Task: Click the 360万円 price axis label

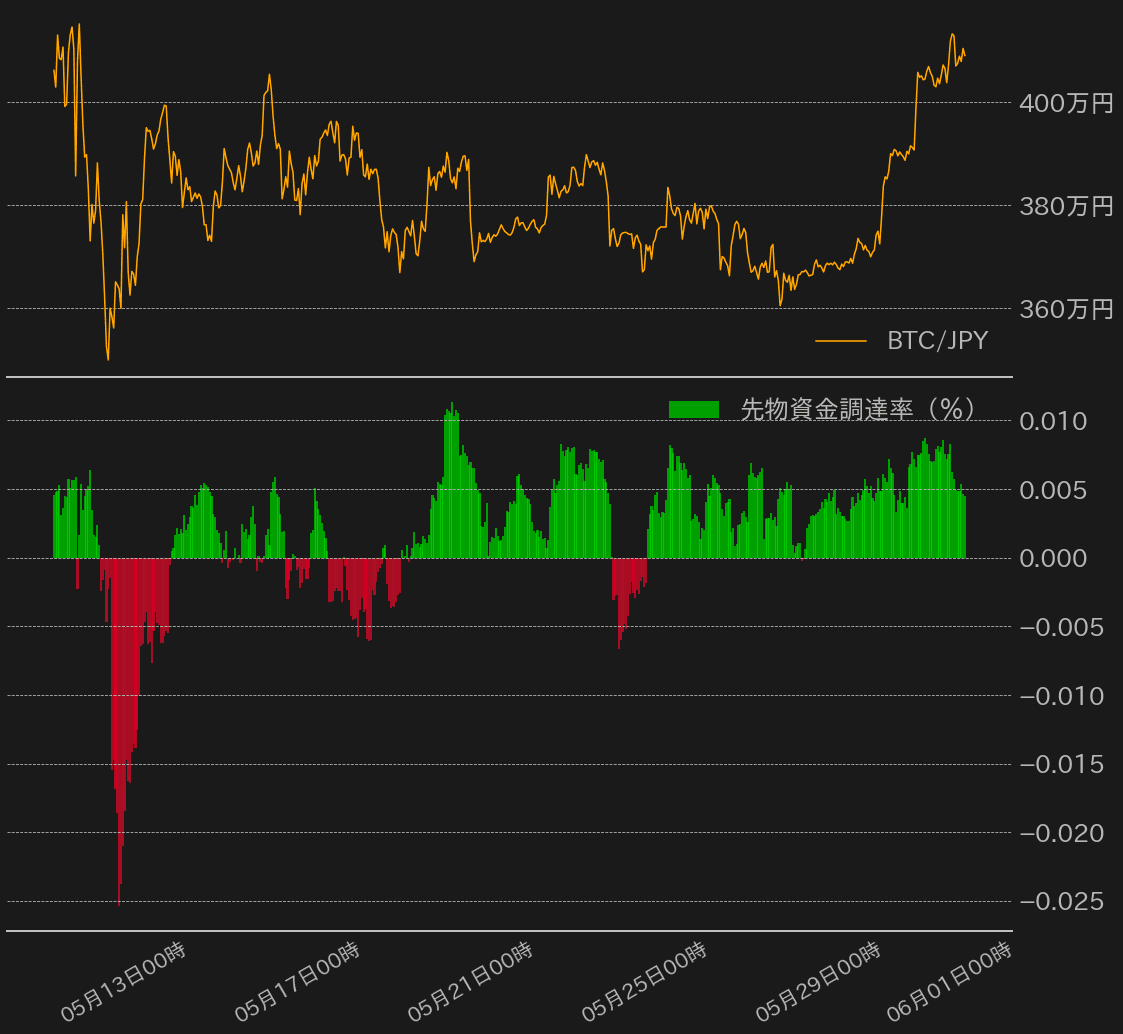Action: click(1065, 310)
